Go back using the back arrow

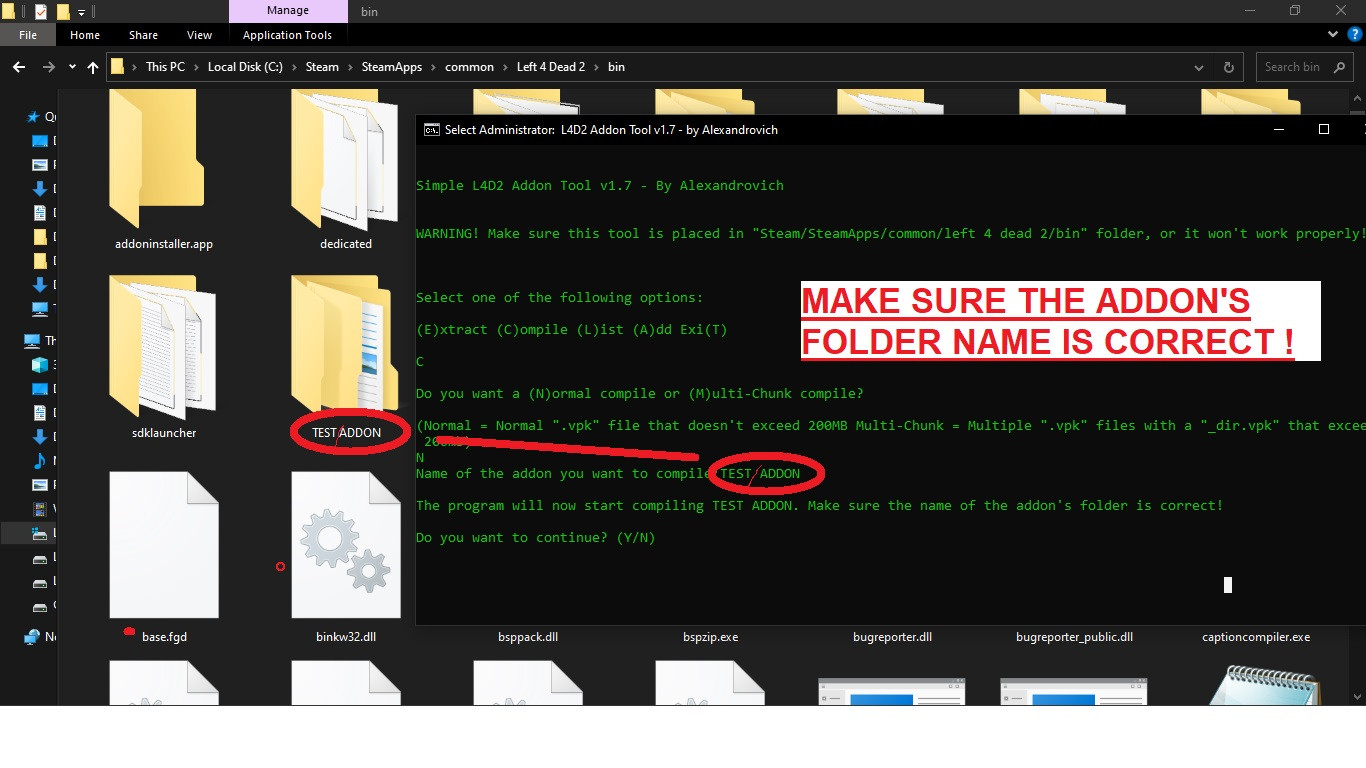(x=18, y=67)
